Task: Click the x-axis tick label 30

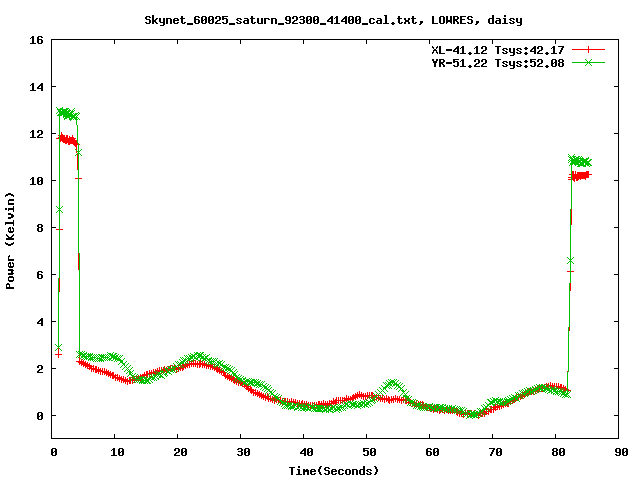Action: 244,452
